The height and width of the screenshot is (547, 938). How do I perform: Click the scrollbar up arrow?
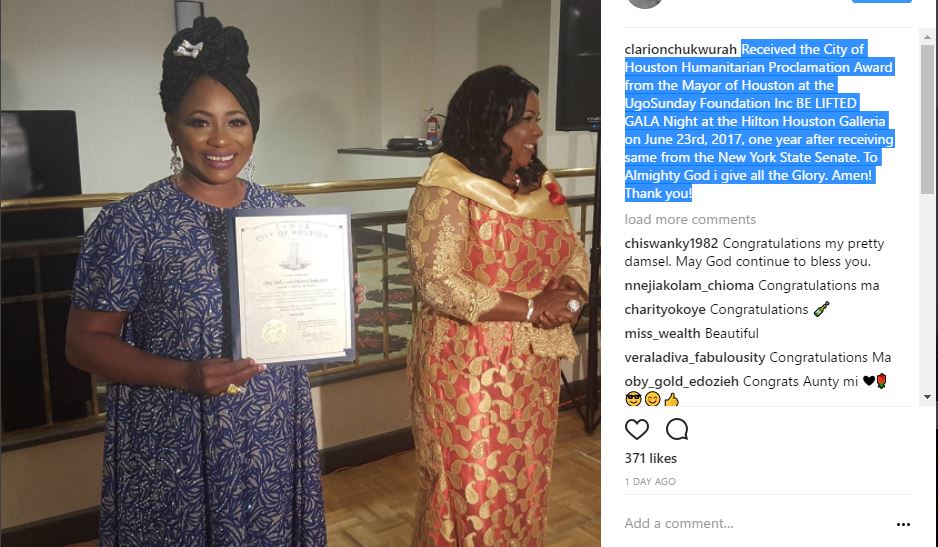(x=927, y=37)
